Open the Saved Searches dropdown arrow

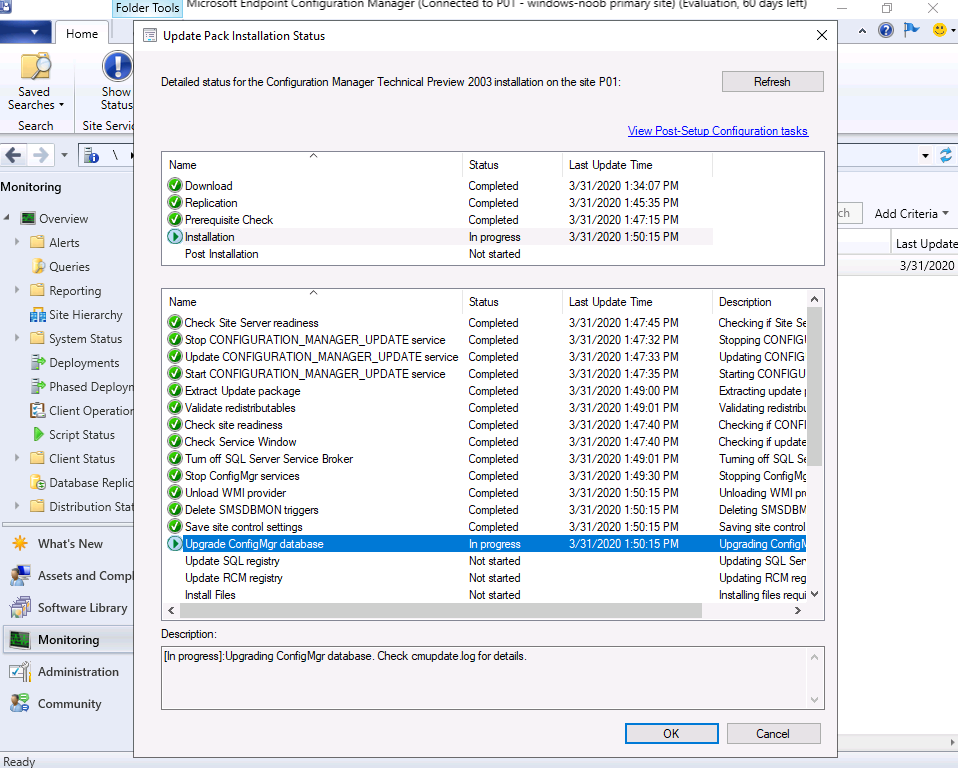[61, 105]
